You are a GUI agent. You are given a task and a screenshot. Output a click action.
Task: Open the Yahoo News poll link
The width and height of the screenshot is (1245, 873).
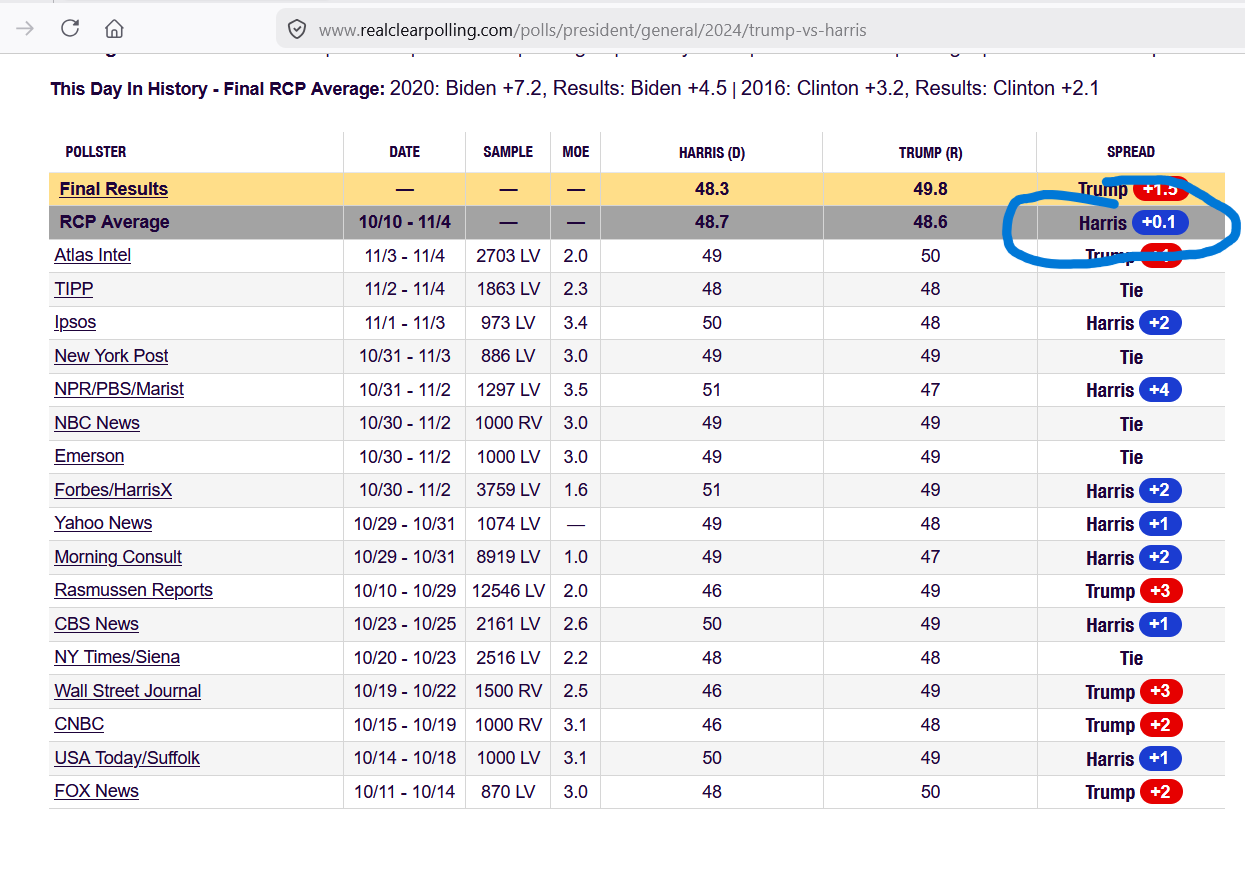[x=103, y=523]
